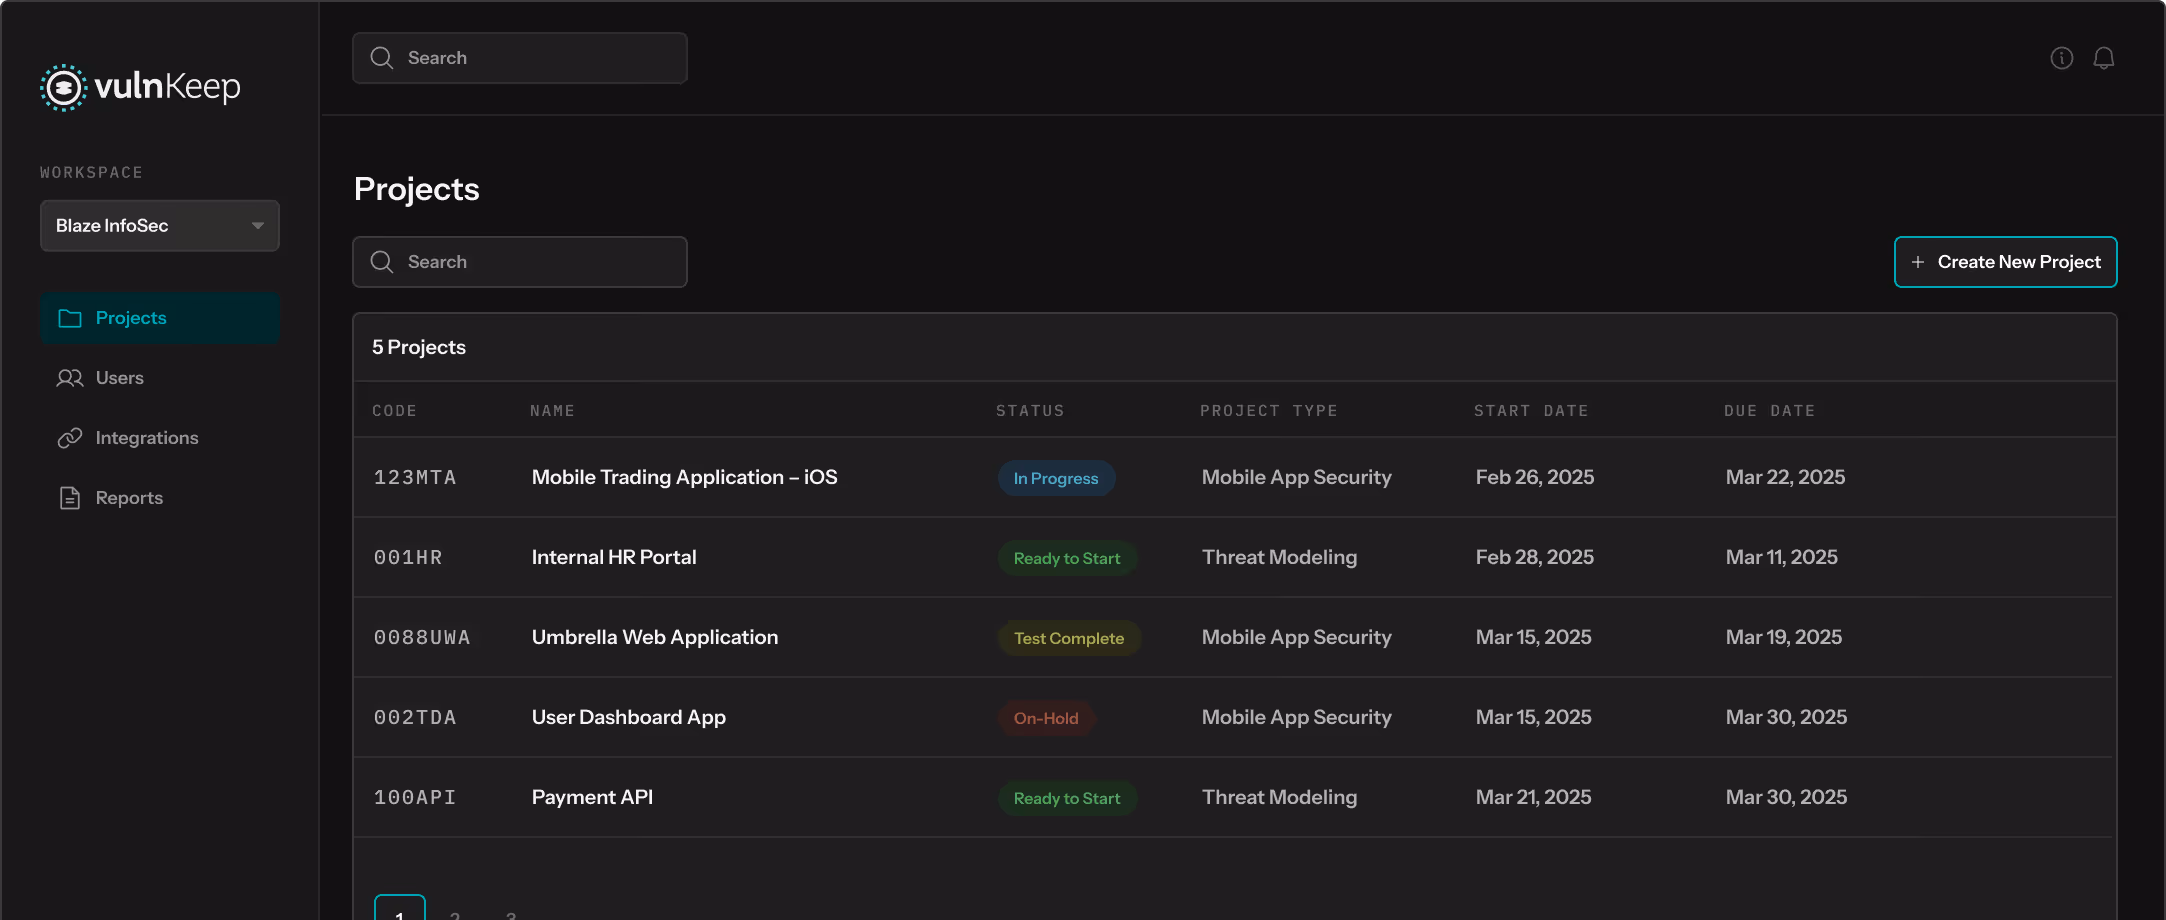
Task: Click Threat Modeling in Internal HR Portal row
Action: 1280,558
